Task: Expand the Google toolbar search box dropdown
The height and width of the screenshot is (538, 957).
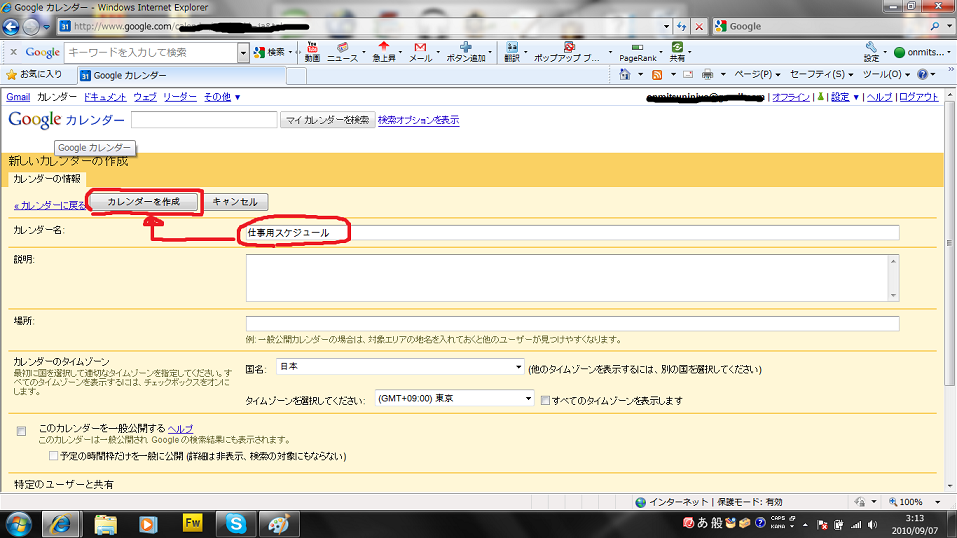Action: coord(243,53)
